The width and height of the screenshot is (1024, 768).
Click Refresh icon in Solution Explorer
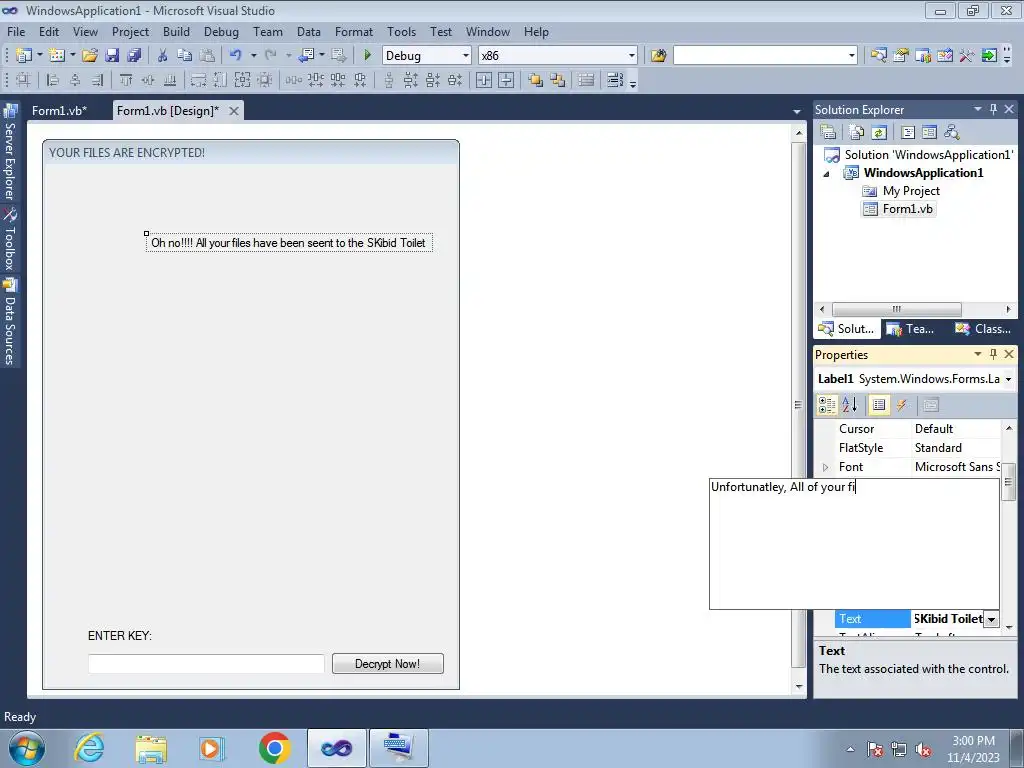coord(879,133)
